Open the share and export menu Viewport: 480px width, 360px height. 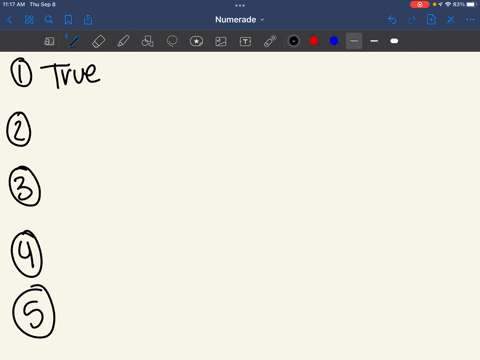[88, 20]
